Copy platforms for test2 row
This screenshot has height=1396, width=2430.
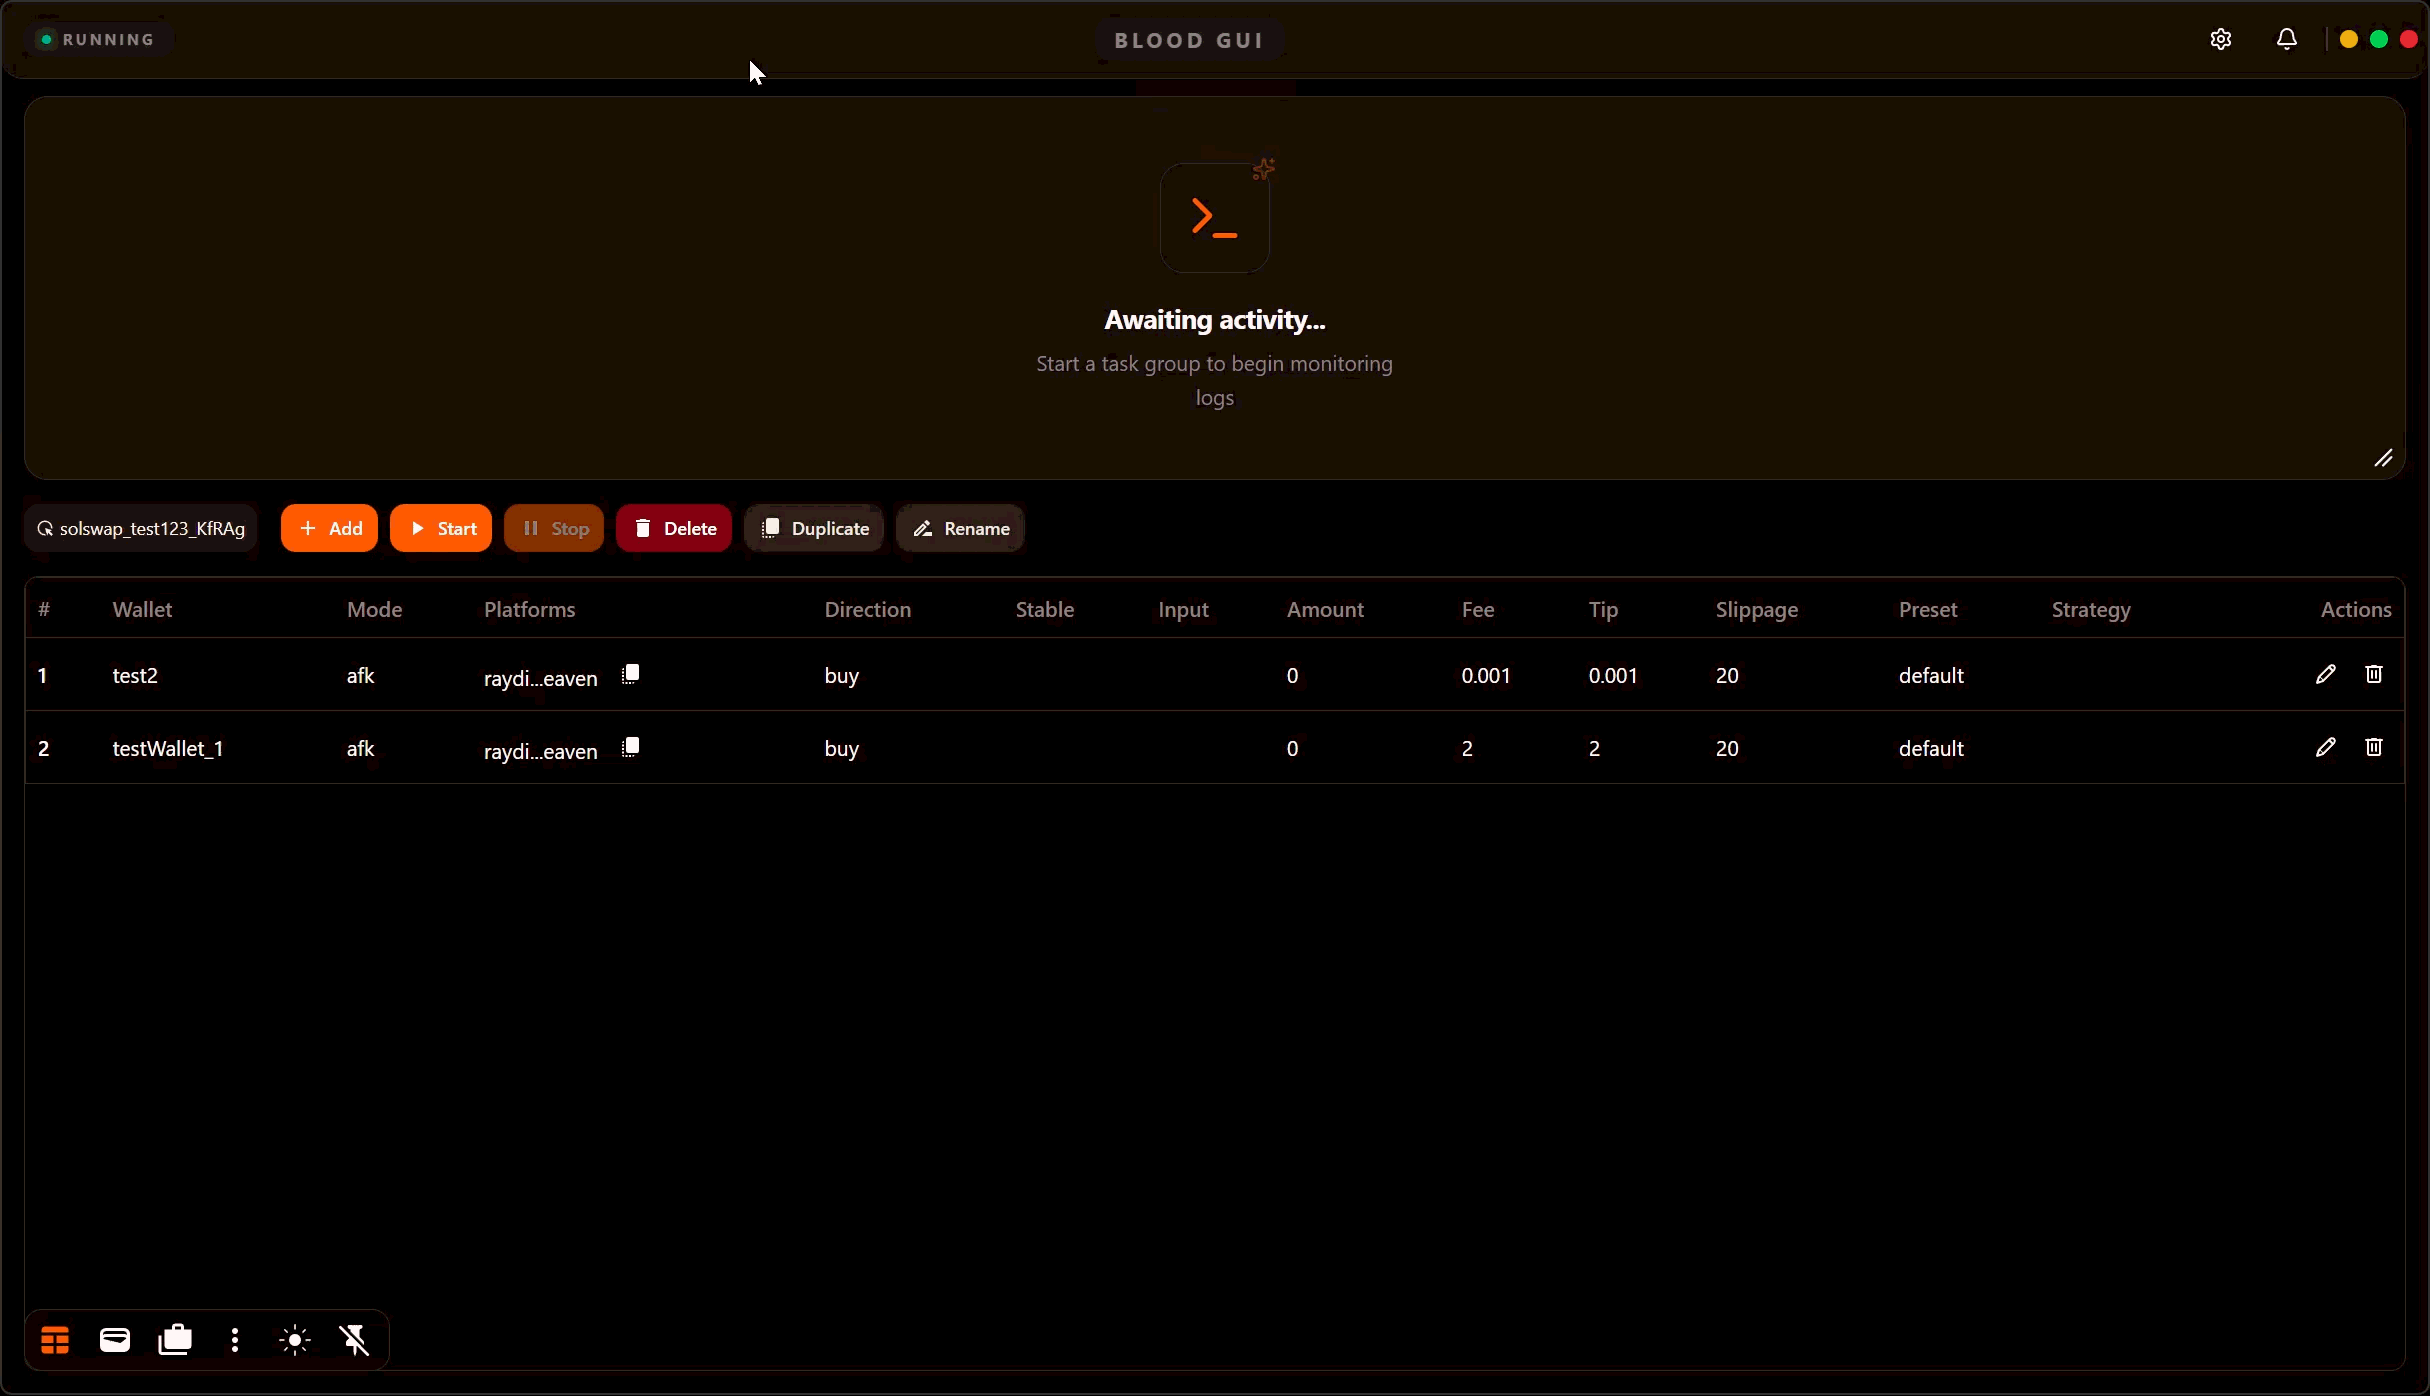[x=631, y=675]
